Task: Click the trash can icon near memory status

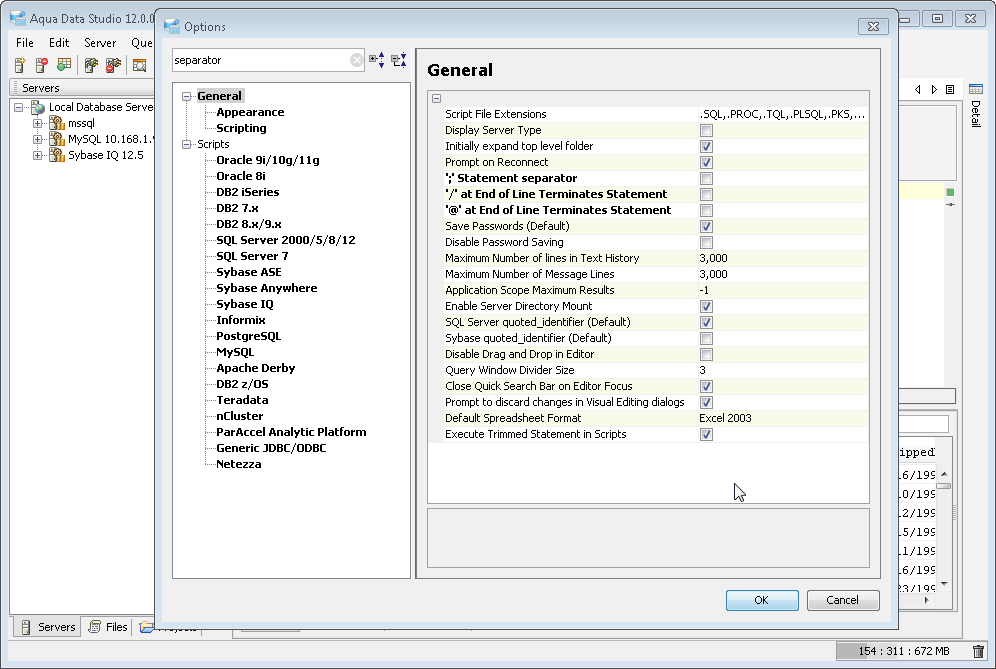Action: click(978, 651)
